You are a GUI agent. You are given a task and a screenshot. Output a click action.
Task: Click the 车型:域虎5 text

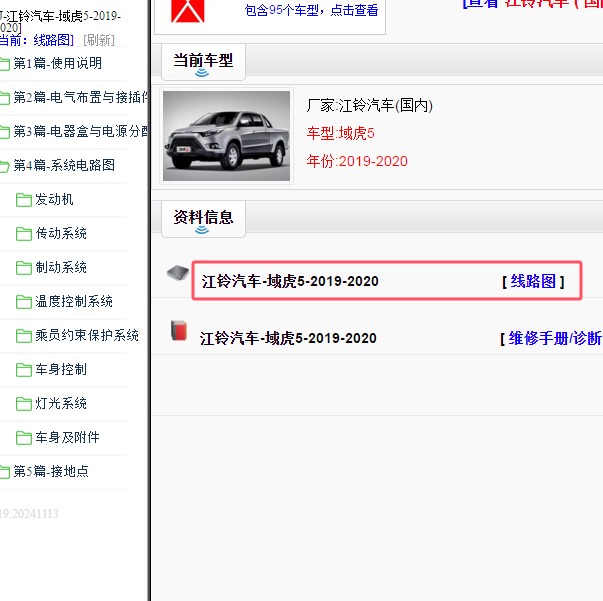(x=341, y=133)
